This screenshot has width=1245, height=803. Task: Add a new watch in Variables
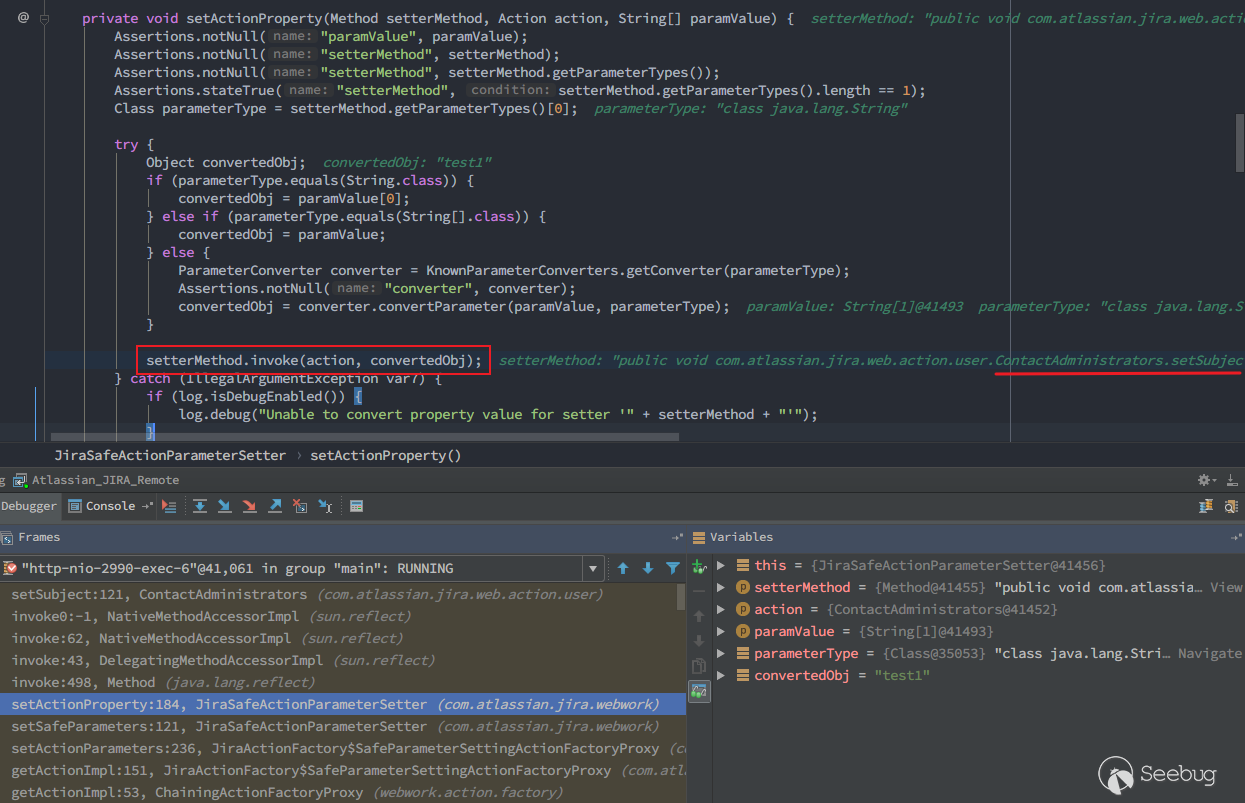pos(699,567)
